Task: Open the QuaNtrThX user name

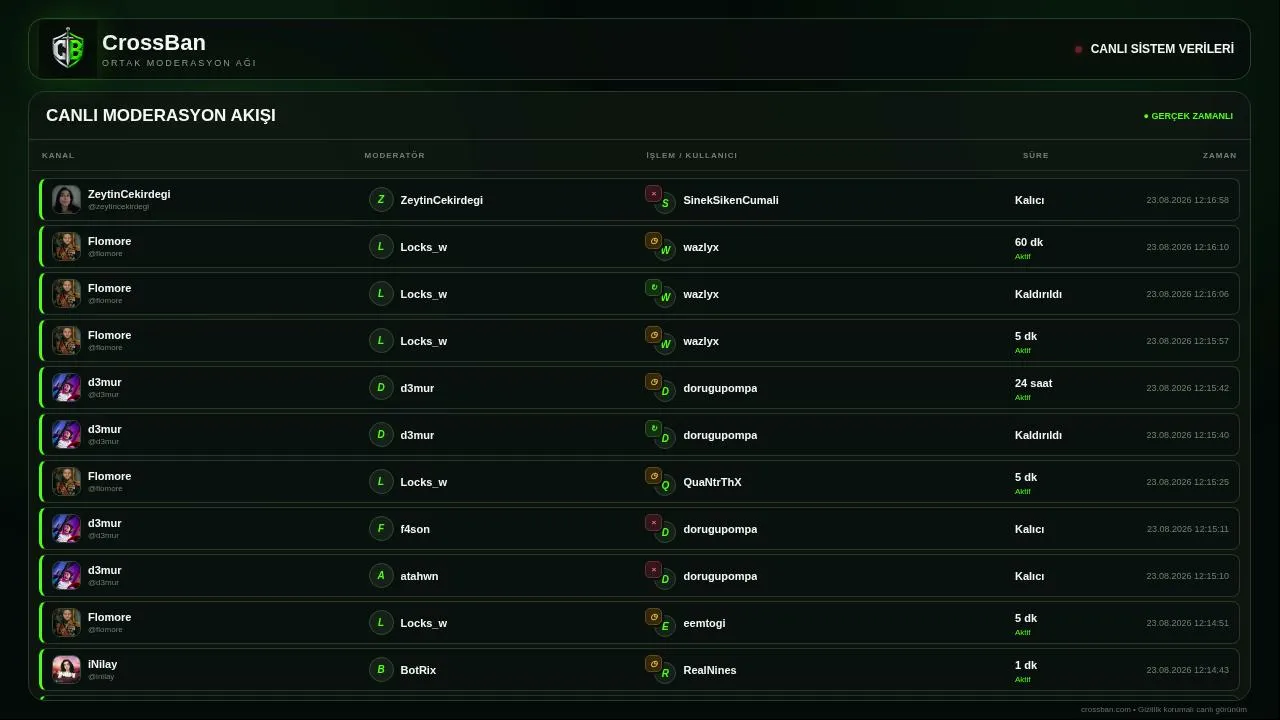Action: (712, 482)
